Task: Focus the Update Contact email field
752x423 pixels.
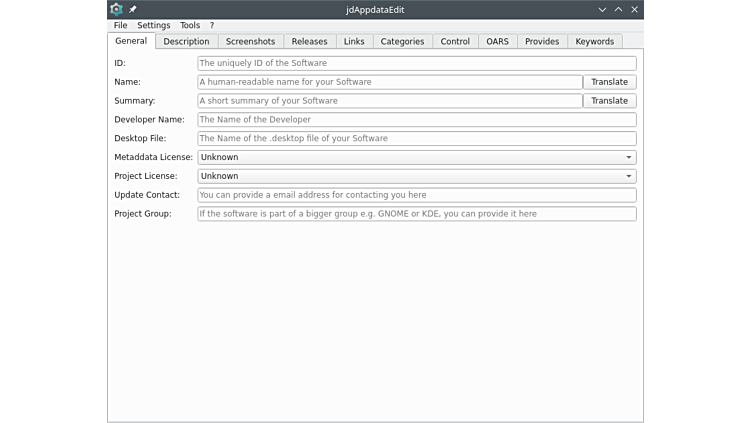Action: 417,195
